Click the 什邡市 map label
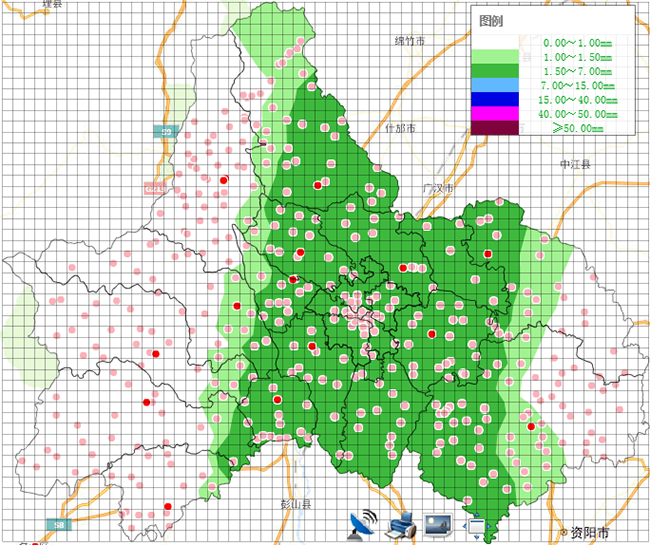Image resolution: width=650 pixels, height=545 pixels. [x=400, y=128]
